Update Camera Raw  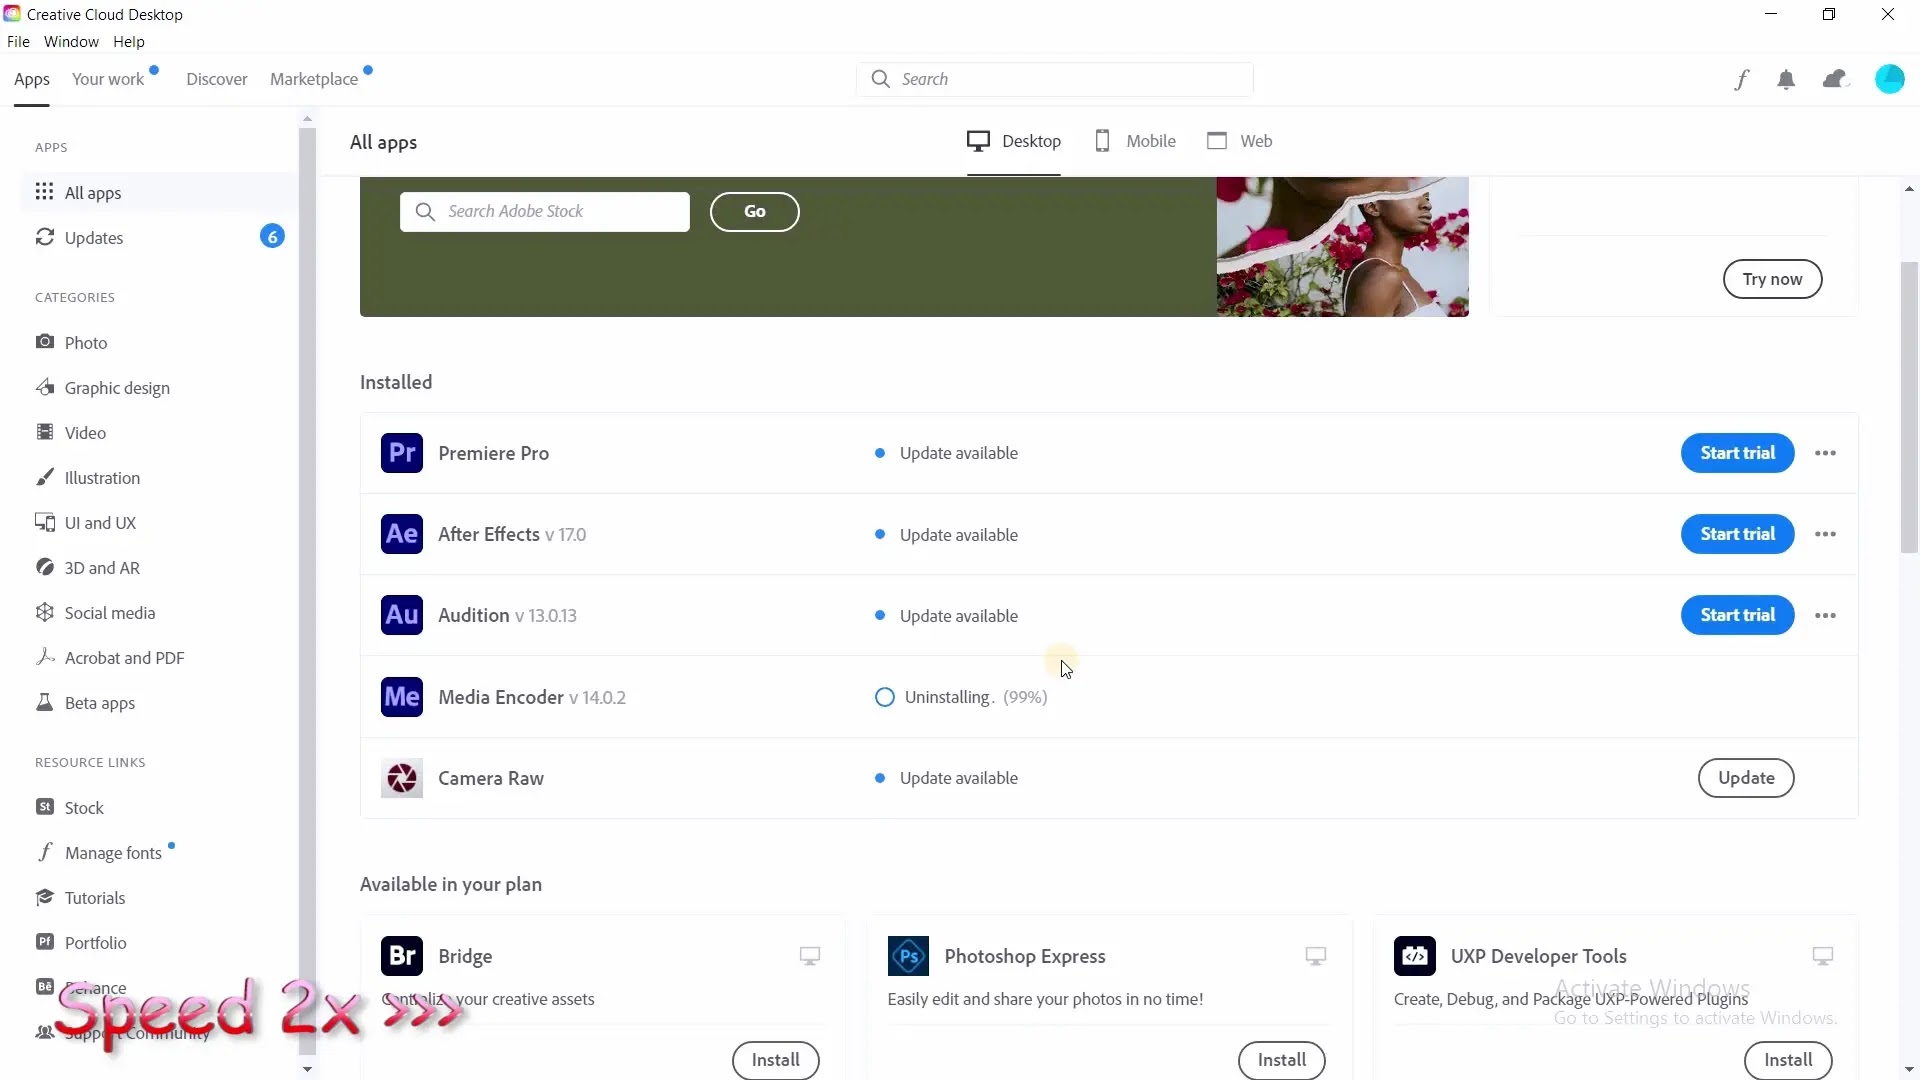point(1745,778)
